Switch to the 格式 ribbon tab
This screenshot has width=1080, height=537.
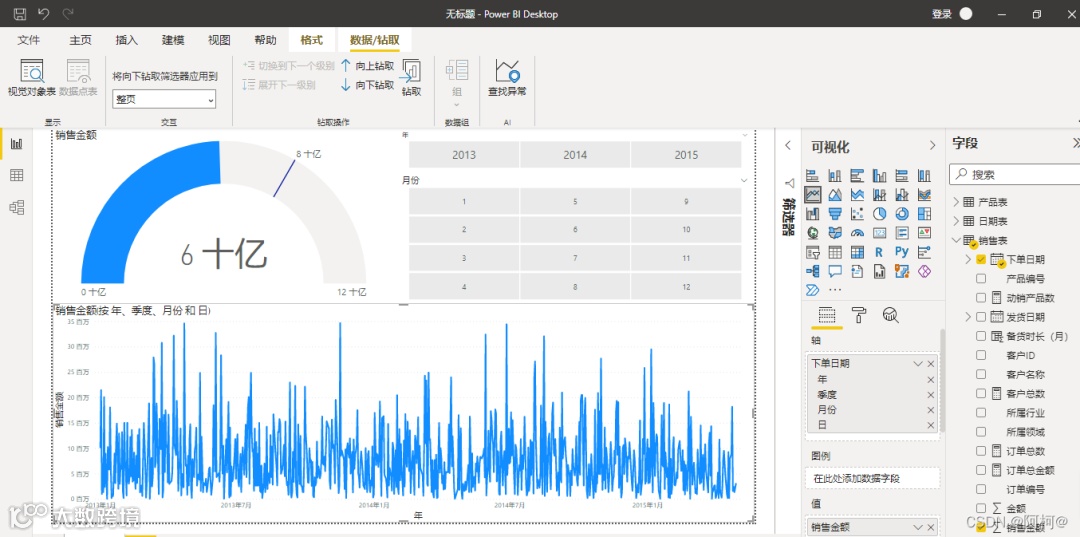tap(311, 40)
